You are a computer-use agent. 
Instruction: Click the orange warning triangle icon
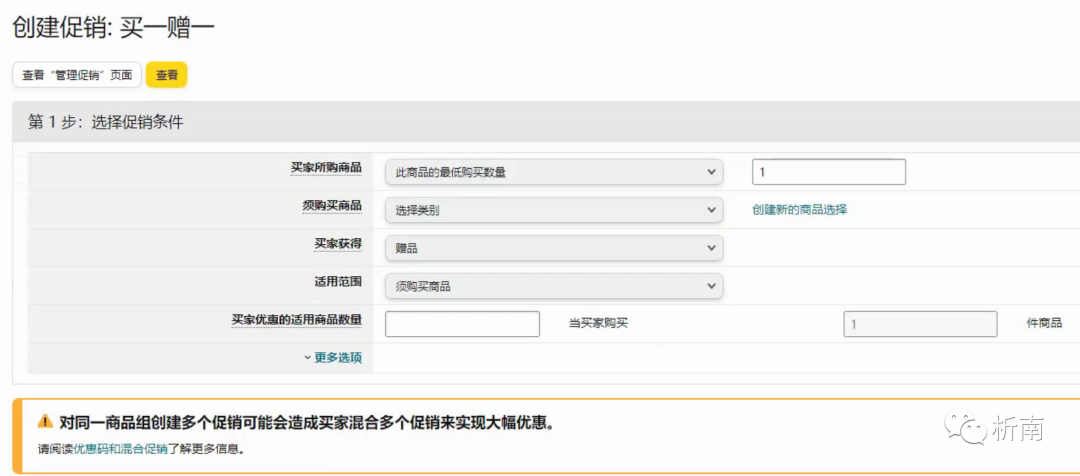point(45,421)
